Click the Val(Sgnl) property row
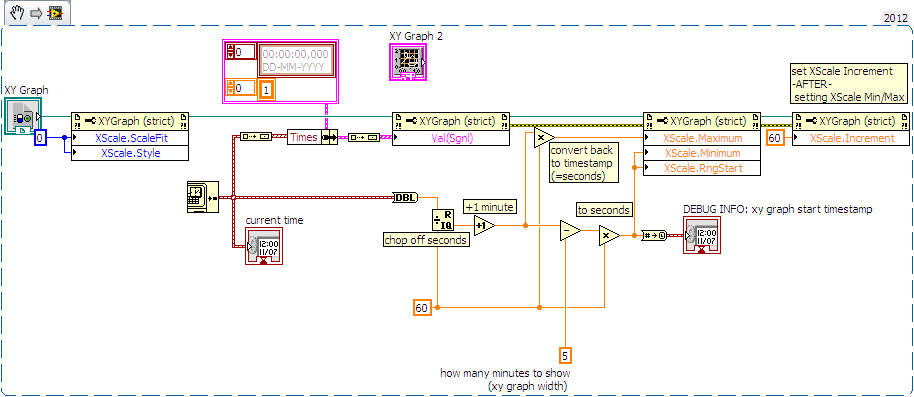914x397 pixels. click(451, 138)
